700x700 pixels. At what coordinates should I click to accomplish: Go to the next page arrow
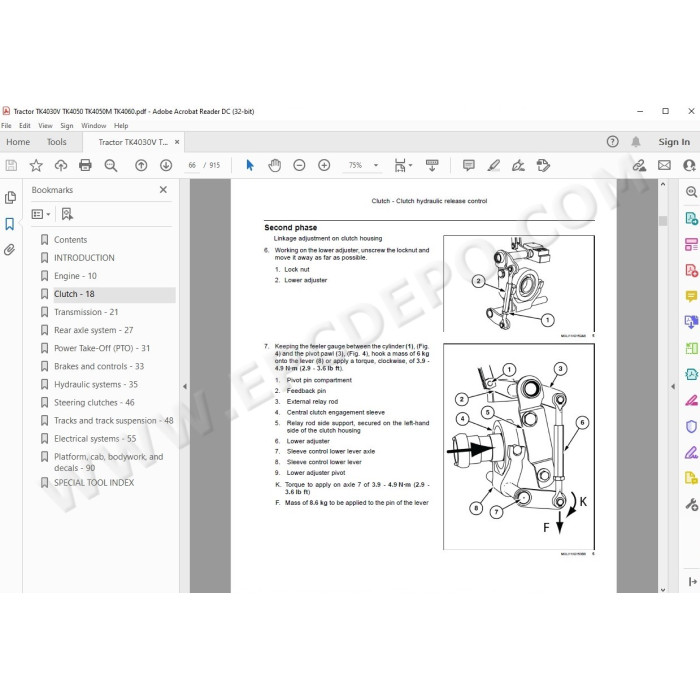(166, 166)
